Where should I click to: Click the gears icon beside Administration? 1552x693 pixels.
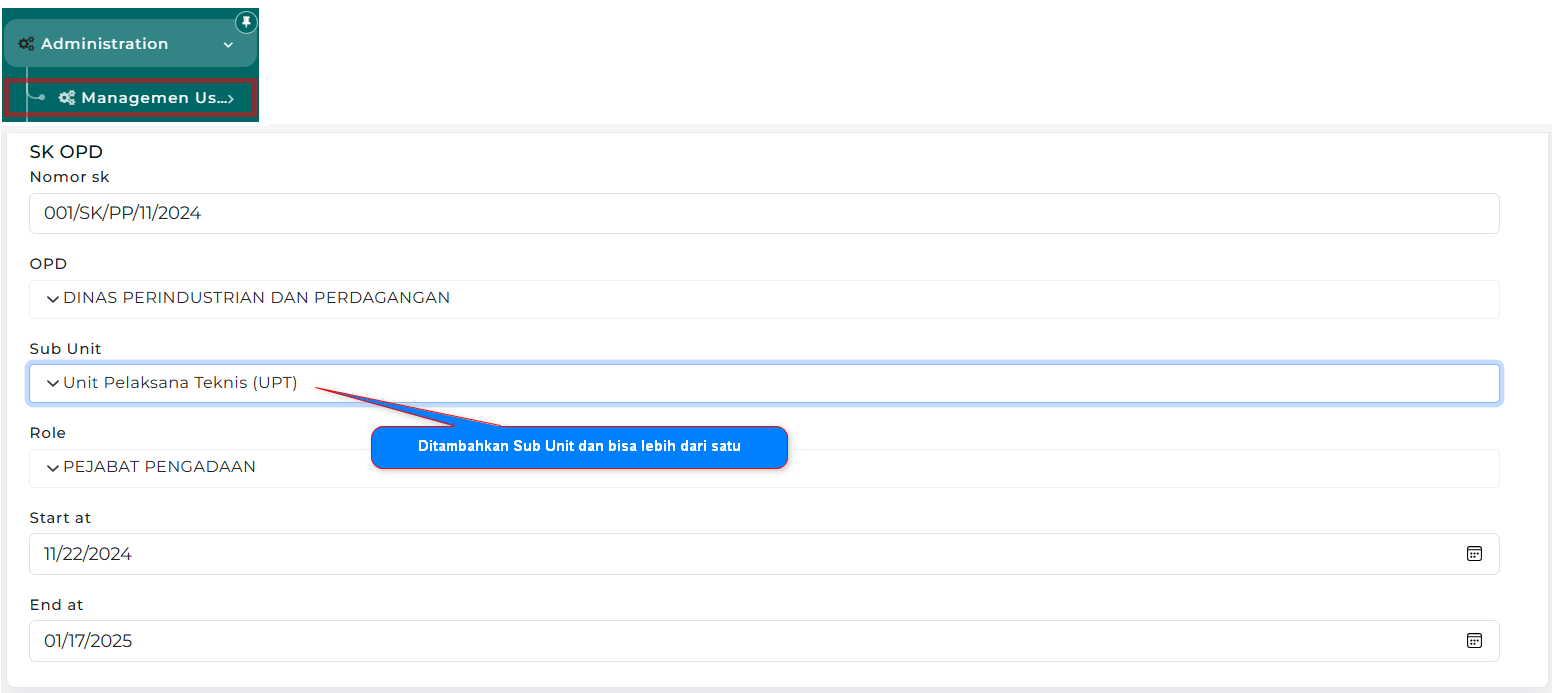pyautogui.click(x=27, y=44)
